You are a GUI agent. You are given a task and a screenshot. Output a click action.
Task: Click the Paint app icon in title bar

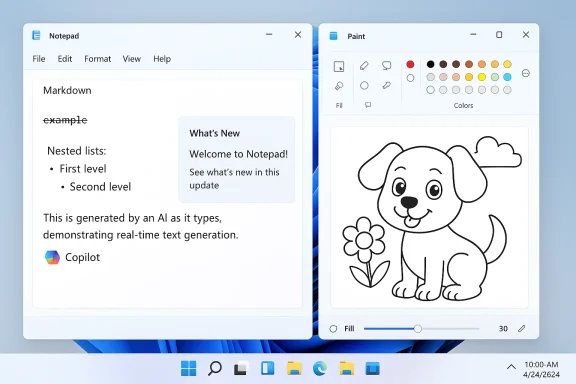(333, 36)
